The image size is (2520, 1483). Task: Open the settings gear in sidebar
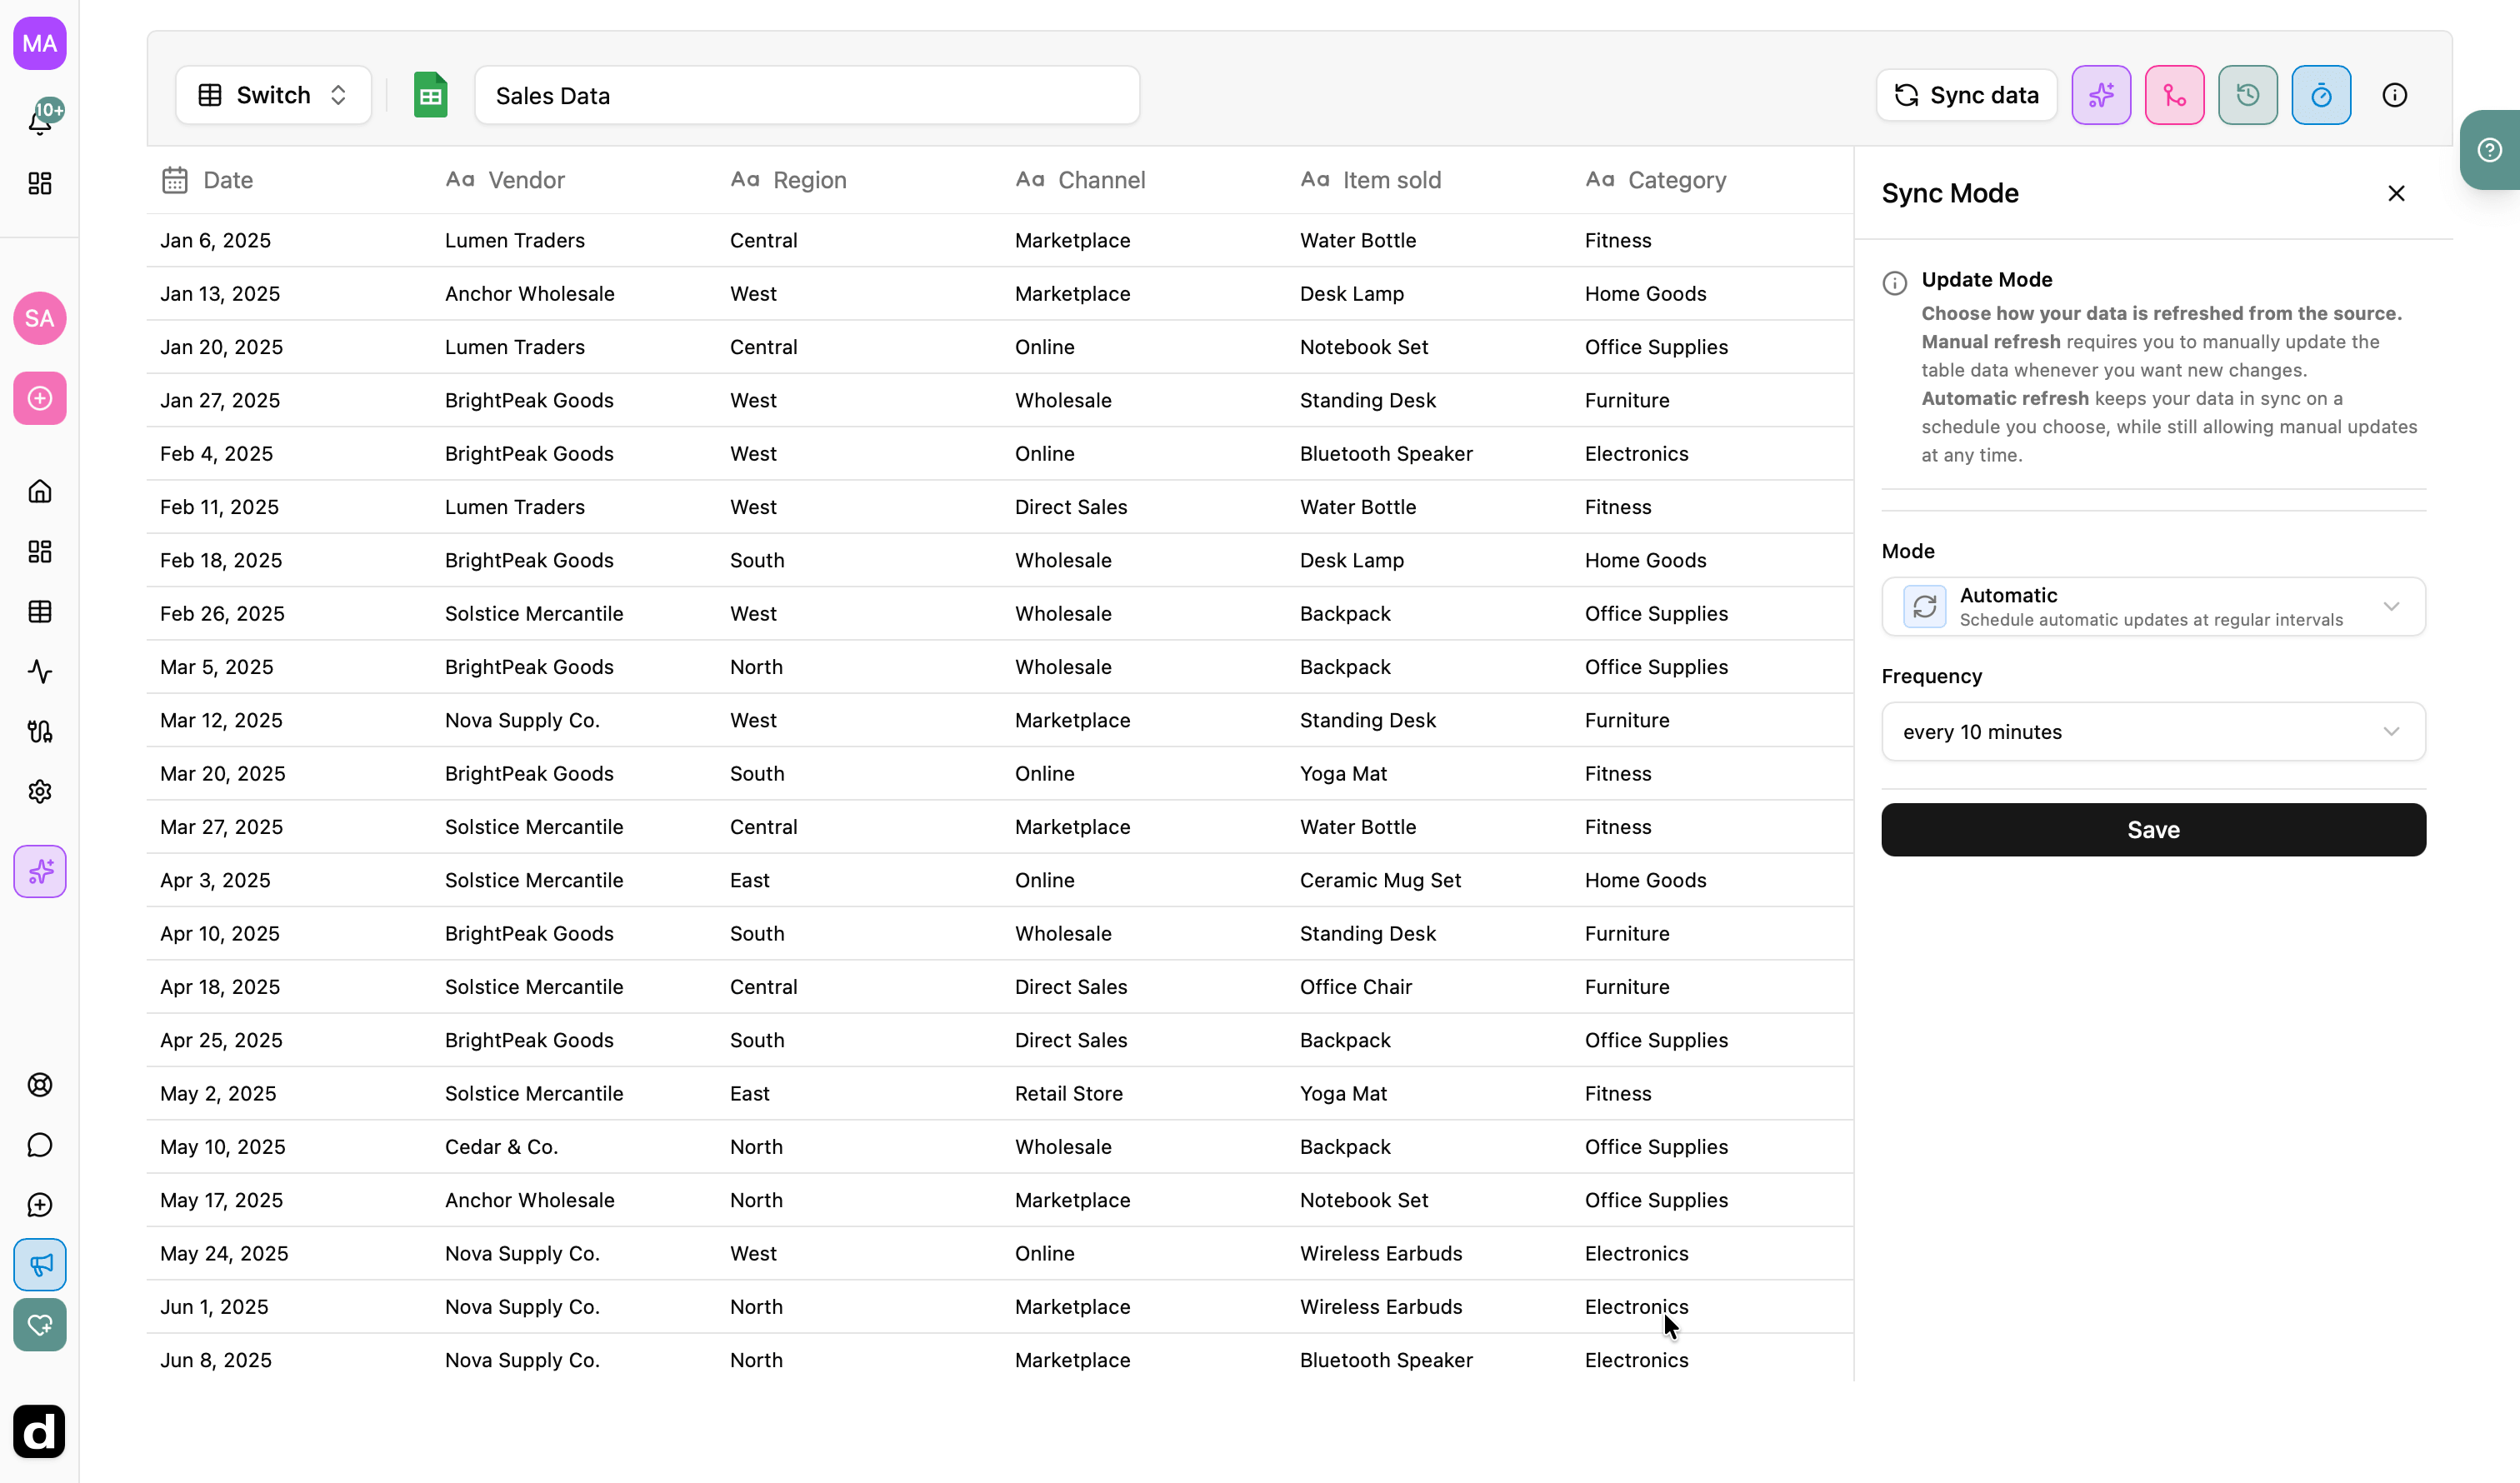pyautogui.click(x=40, y=791)
